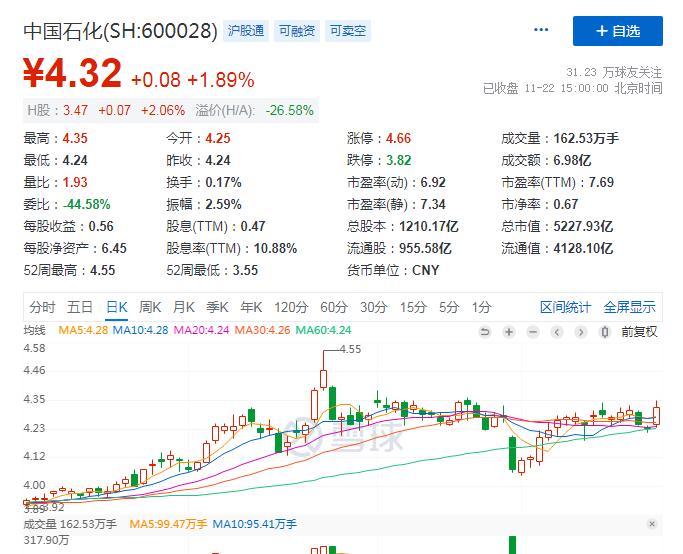Image resolution: width=683 pixels, height=554 pixels.
Task: Click the 52周最高 value 4.55
Action: (x=102, y=270)
